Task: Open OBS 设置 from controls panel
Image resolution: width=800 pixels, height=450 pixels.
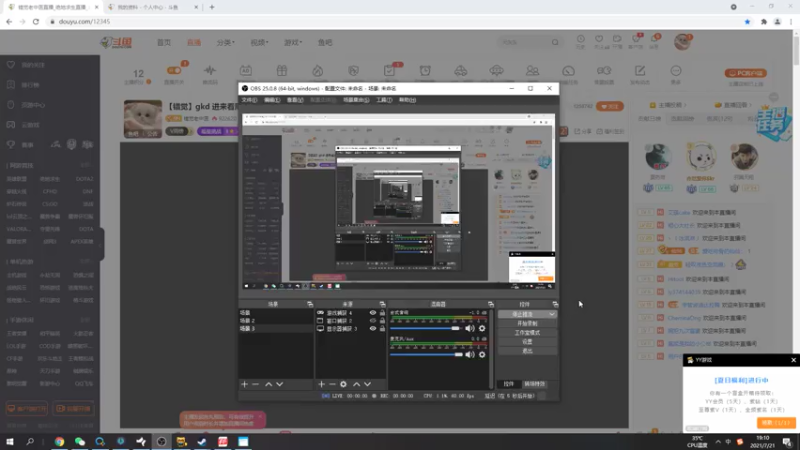Action: click(x=527, y=342)
